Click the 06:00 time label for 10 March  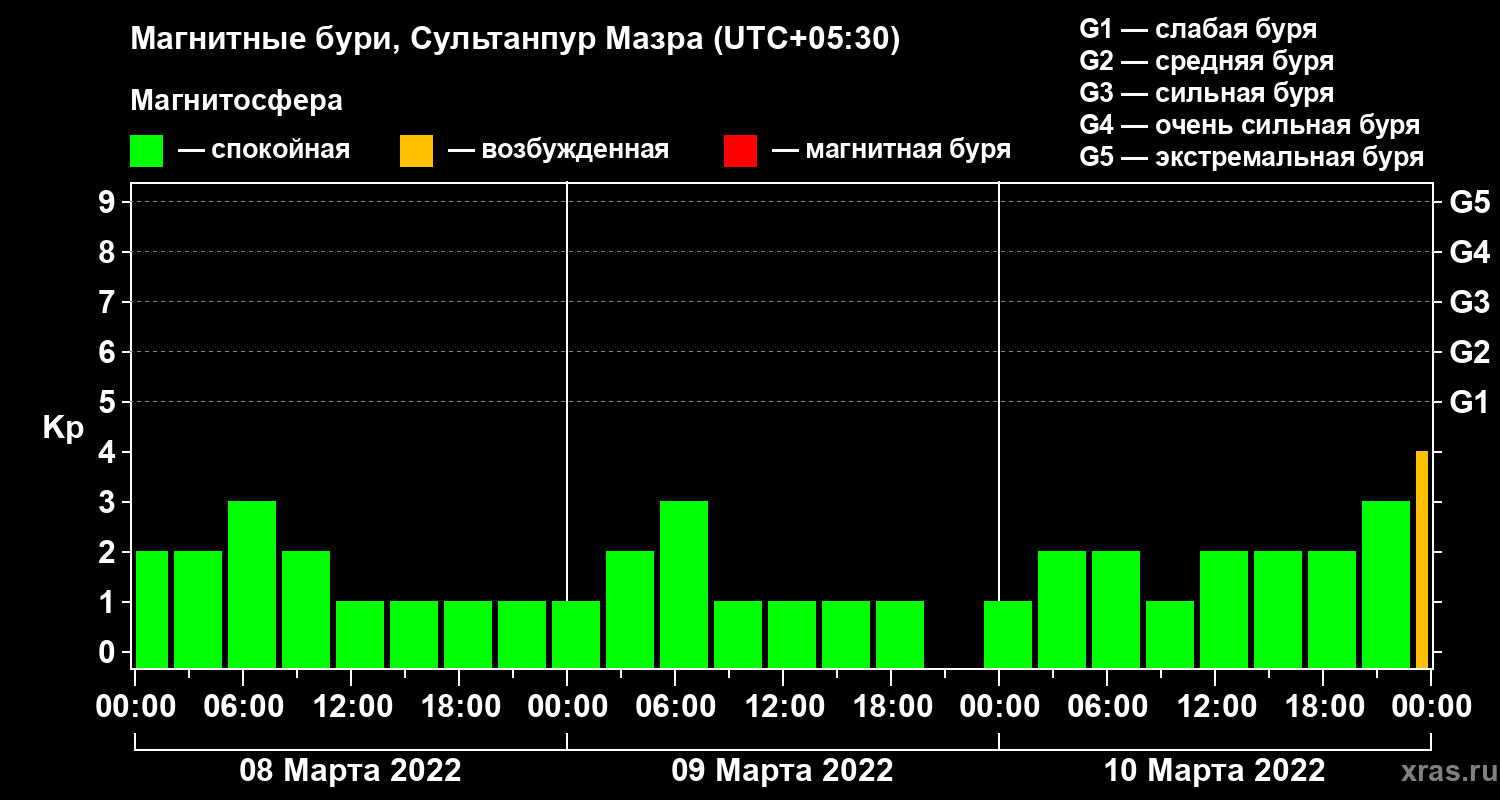click(1107, 707)
